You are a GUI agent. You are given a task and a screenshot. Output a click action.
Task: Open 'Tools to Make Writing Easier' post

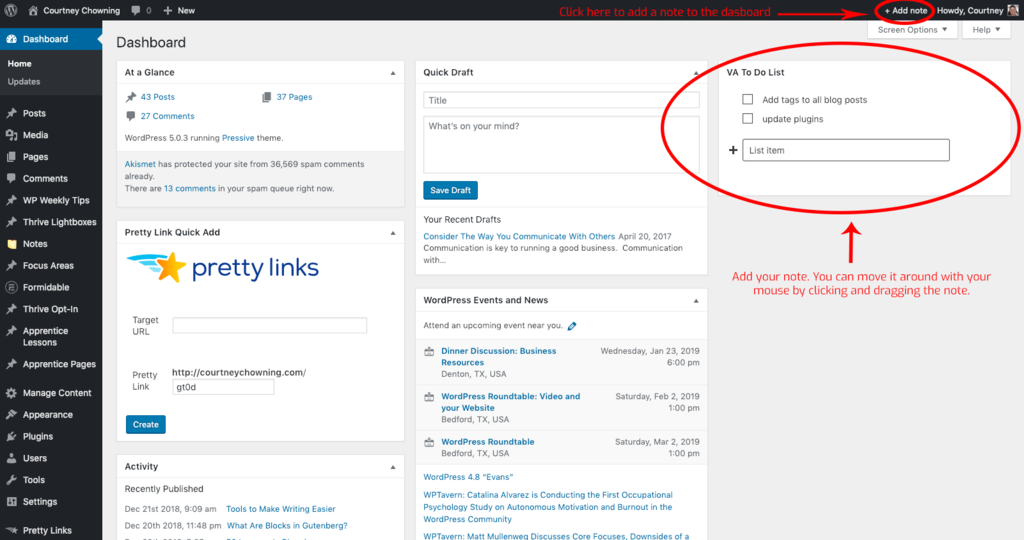281,509
